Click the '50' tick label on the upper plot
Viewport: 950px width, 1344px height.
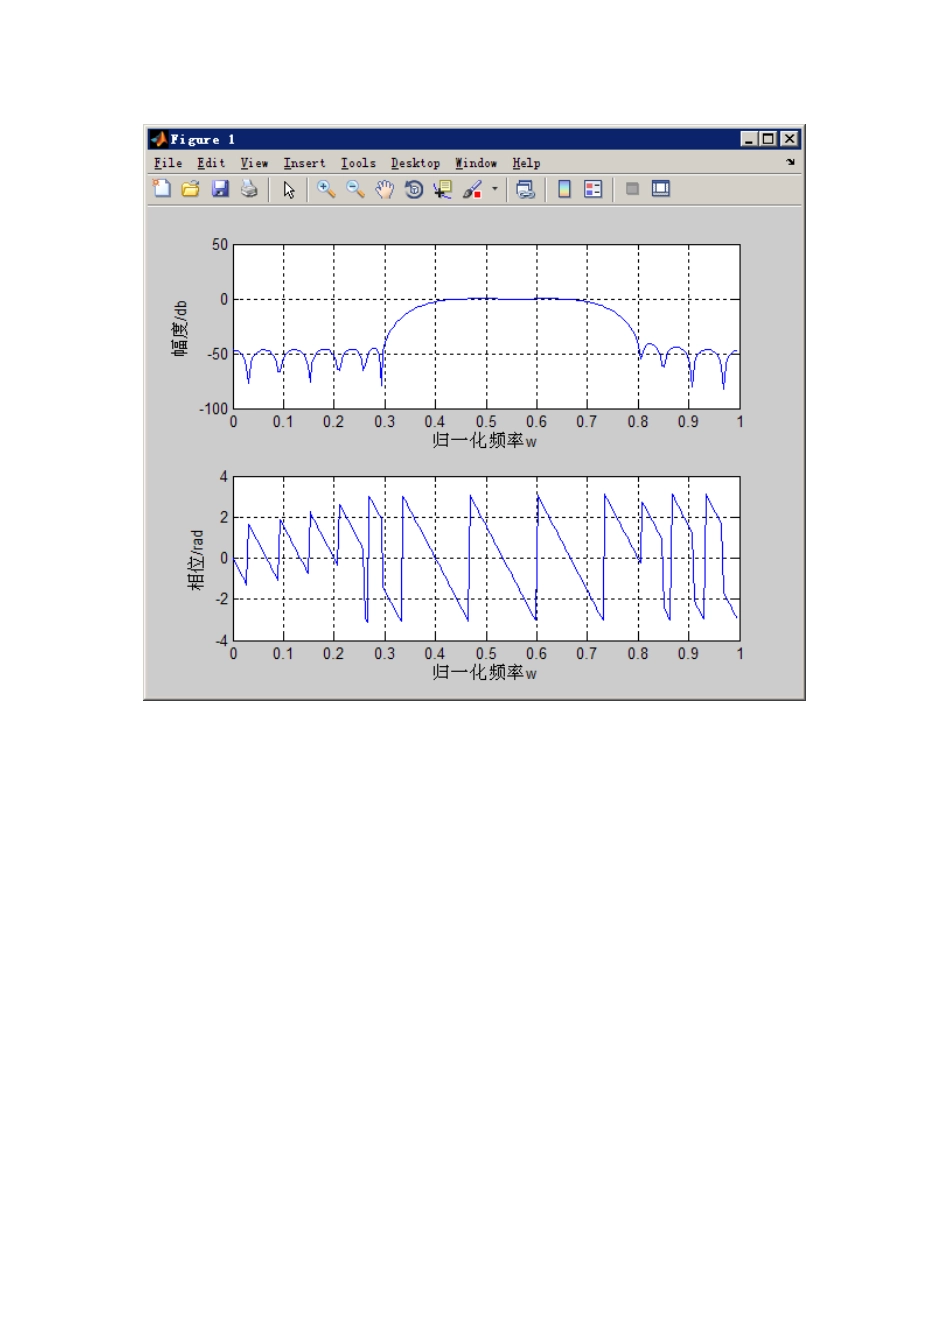pos(220,244)
